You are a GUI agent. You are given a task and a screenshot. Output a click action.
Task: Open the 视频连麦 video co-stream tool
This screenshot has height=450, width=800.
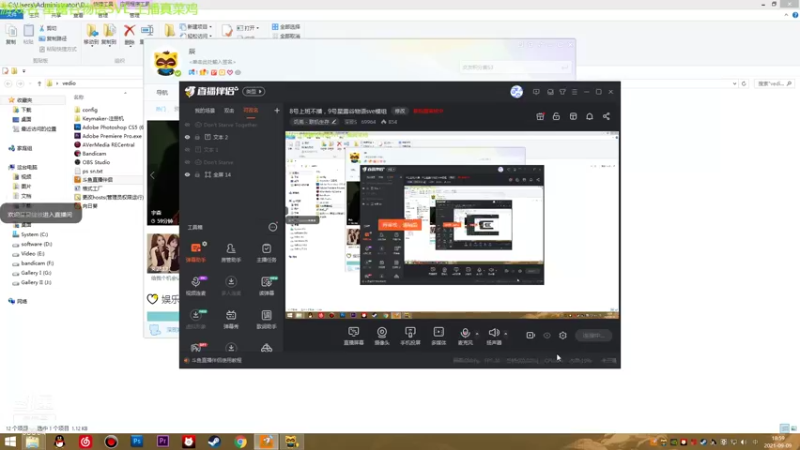(196, 286)
